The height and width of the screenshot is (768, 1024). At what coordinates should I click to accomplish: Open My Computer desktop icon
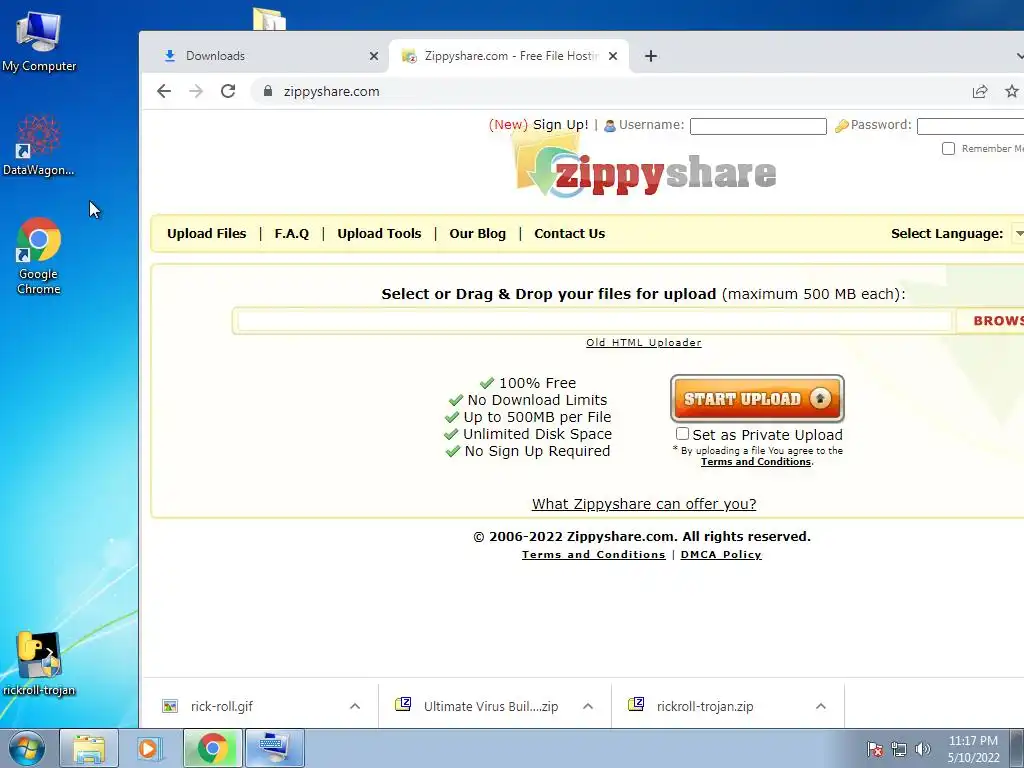tap(39, 42)
